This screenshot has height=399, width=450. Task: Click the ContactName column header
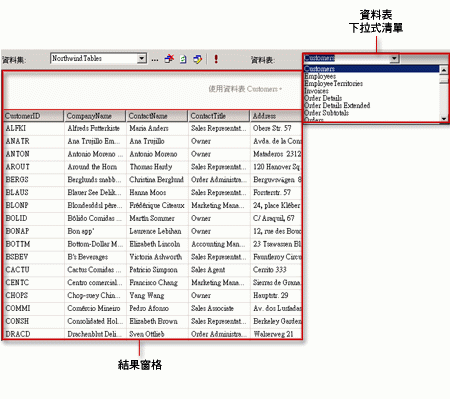click(x=157, y=116)
